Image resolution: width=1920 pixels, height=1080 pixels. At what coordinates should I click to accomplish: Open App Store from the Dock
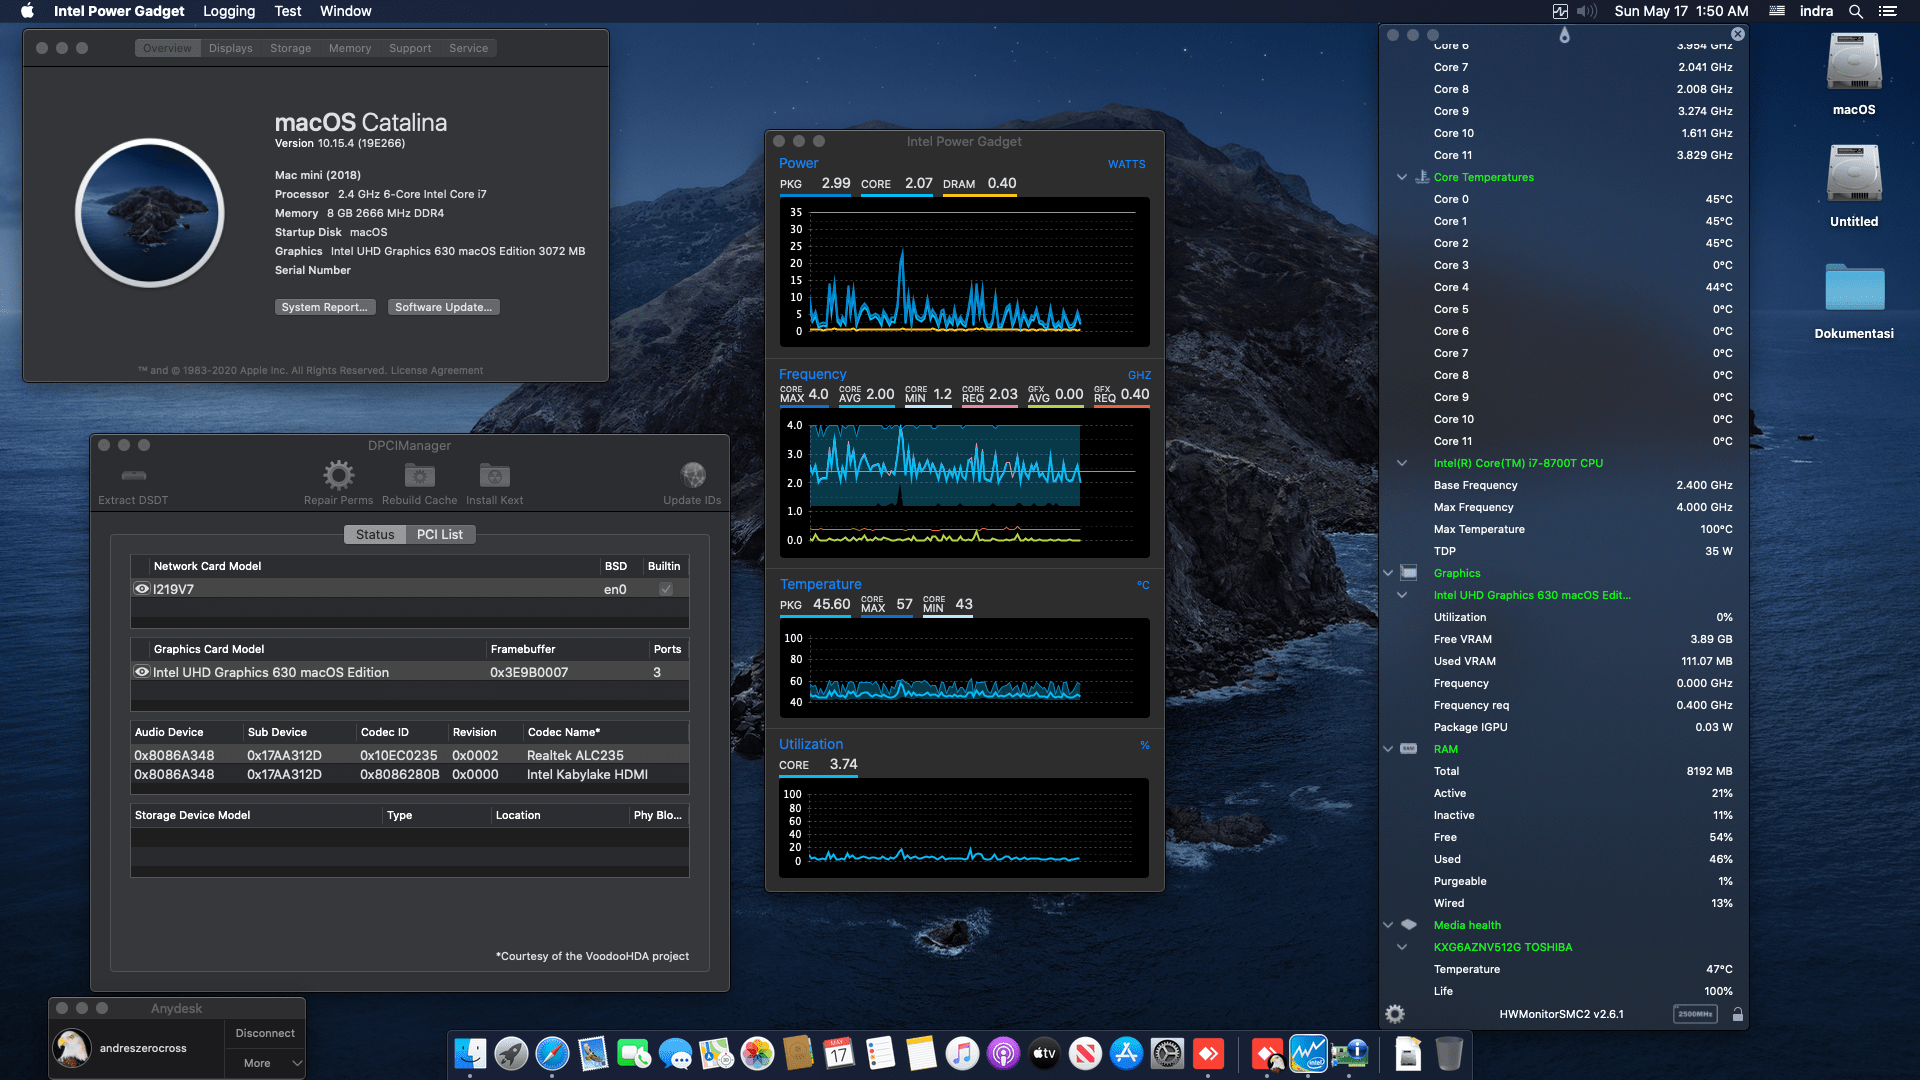click(1126, 1053)
